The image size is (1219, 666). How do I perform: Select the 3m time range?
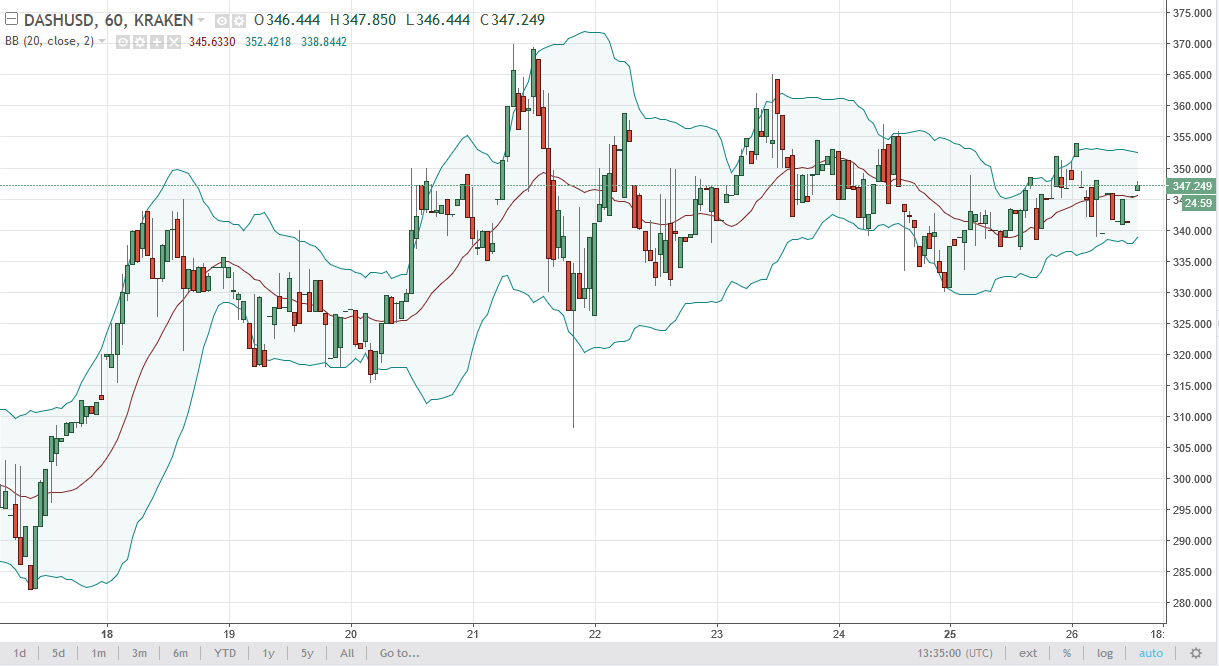(139, 653)
